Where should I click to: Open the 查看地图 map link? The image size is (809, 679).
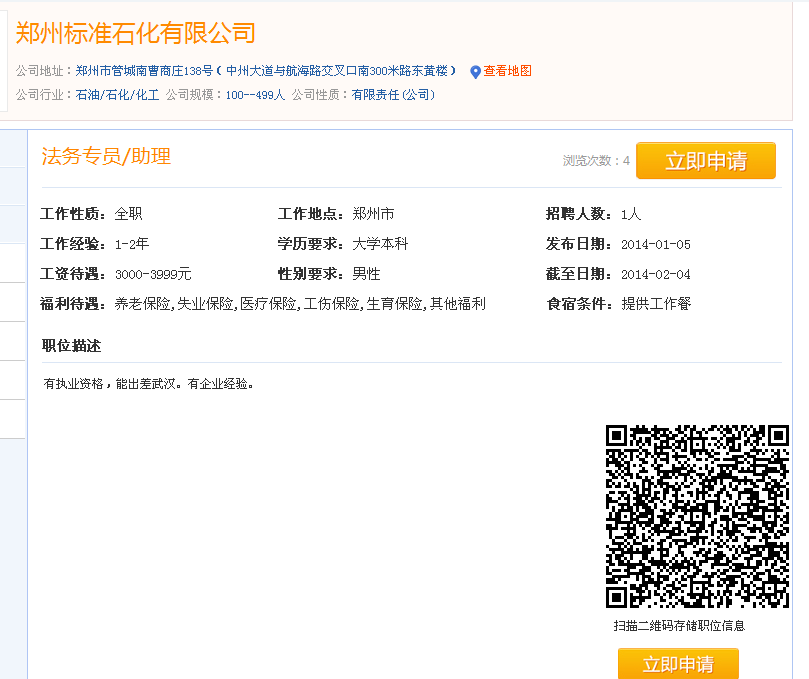pos(507,71)
